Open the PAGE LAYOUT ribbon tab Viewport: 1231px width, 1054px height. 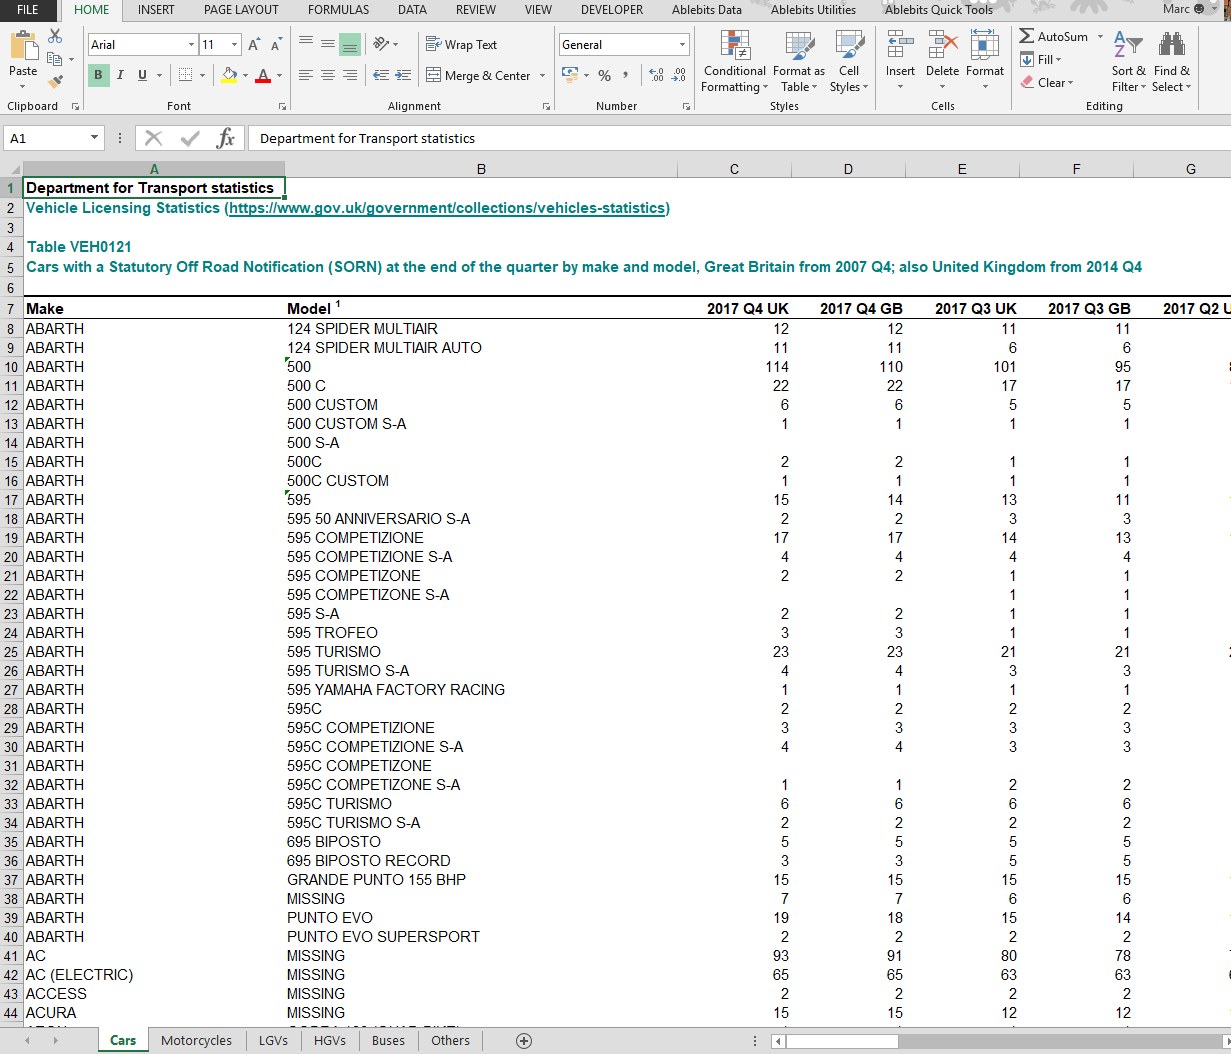[x=241, y=10]
